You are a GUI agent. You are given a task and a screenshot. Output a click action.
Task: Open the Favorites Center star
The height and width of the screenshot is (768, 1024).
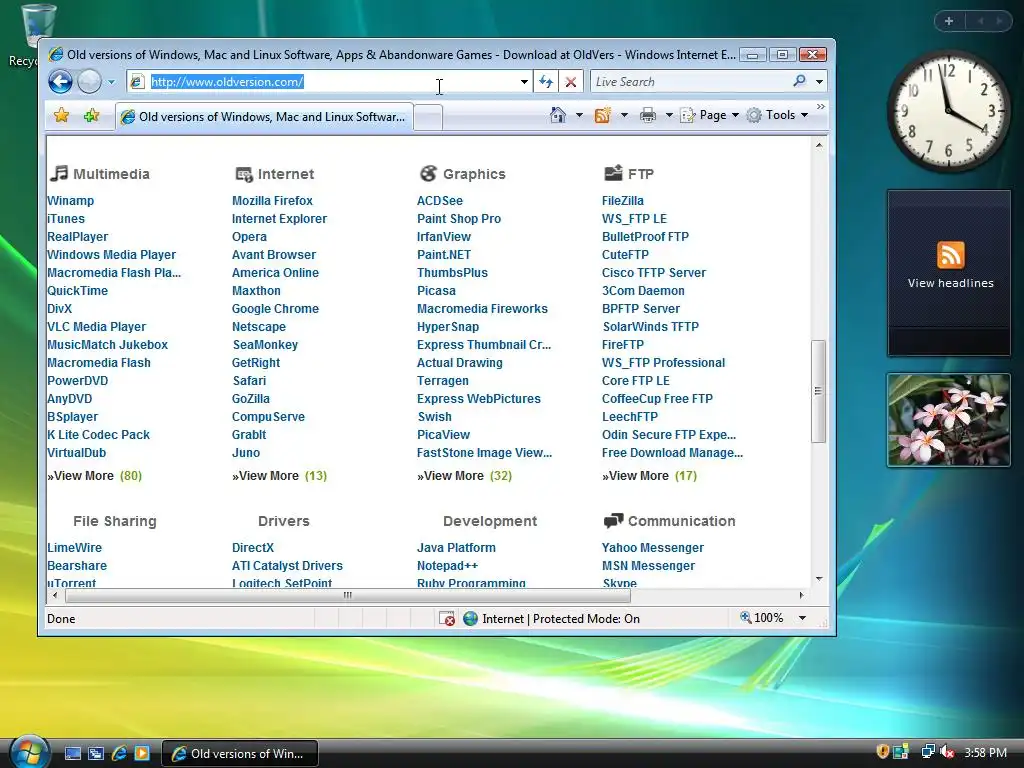(x=61, y=116)
